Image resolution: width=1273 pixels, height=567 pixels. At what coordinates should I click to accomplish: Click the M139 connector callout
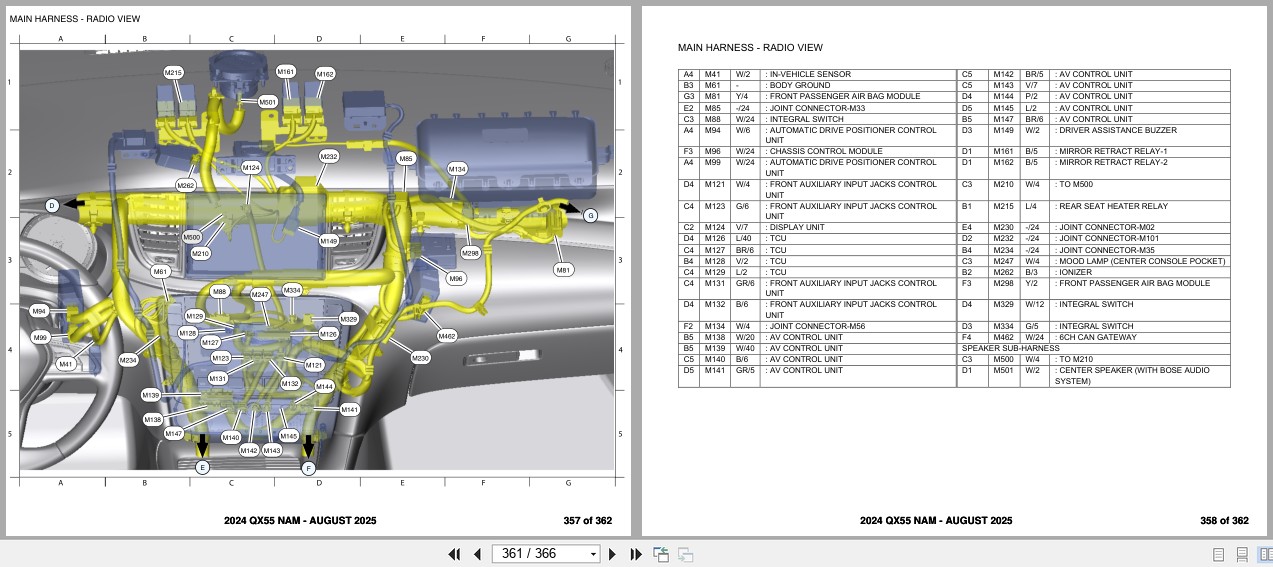pyautogui.click(x=151, y=395)
